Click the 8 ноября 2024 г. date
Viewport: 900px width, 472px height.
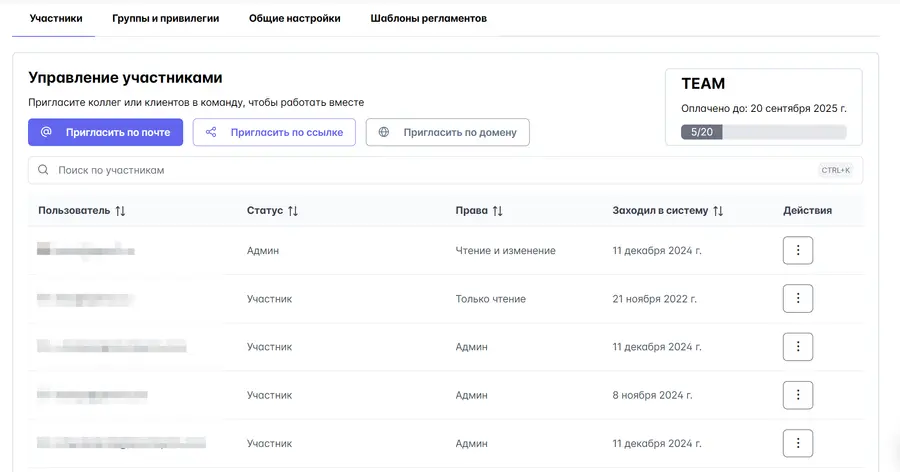(x=652, y=395)
